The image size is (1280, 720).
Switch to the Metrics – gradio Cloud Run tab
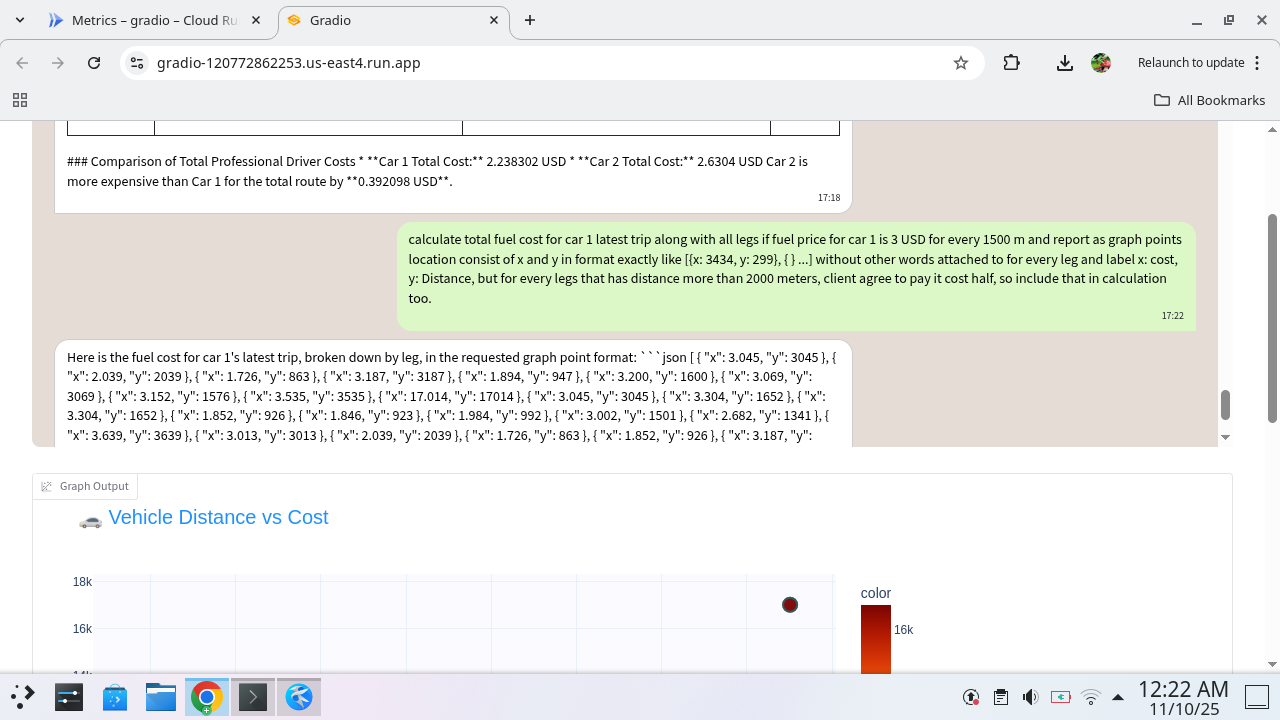[155, 20]
